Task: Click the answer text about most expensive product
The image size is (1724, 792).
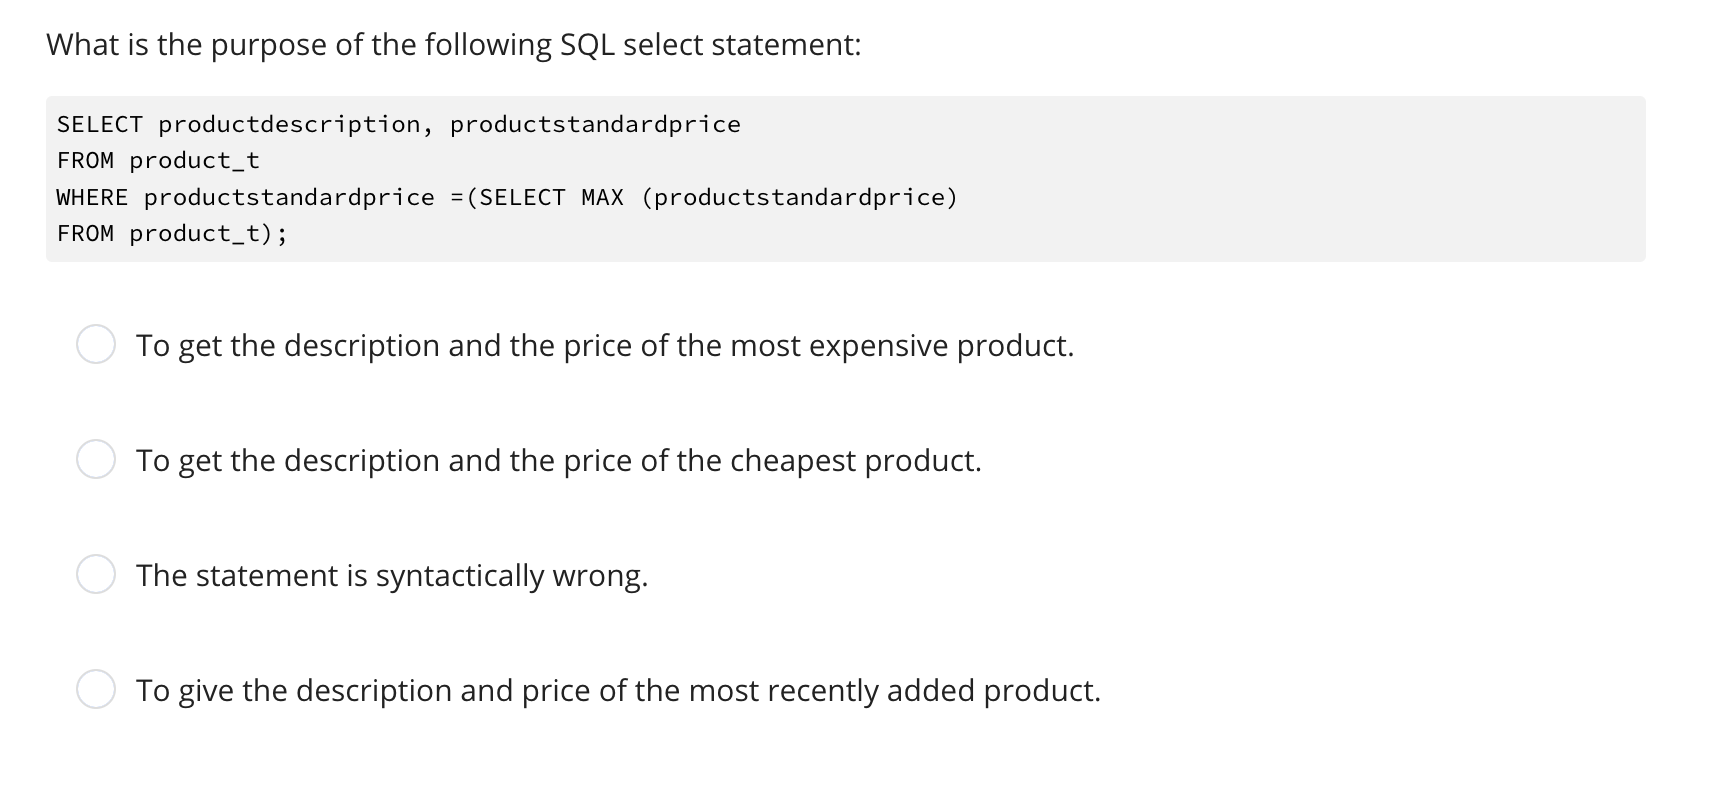Action: pyautogui.click(x=604, y=346)
